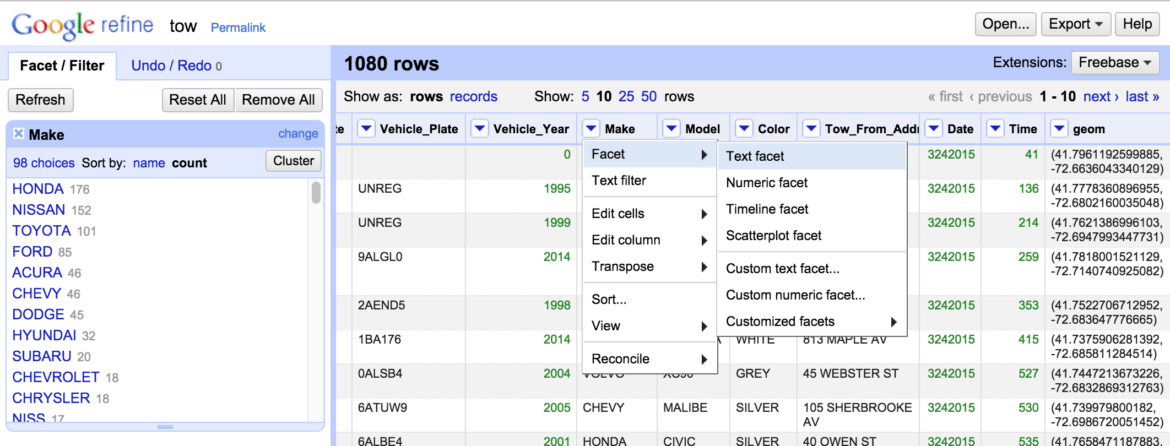Screen dimensions: 1170x446
Task: Expand the Customized facets submenu
Action: [812, 322]
